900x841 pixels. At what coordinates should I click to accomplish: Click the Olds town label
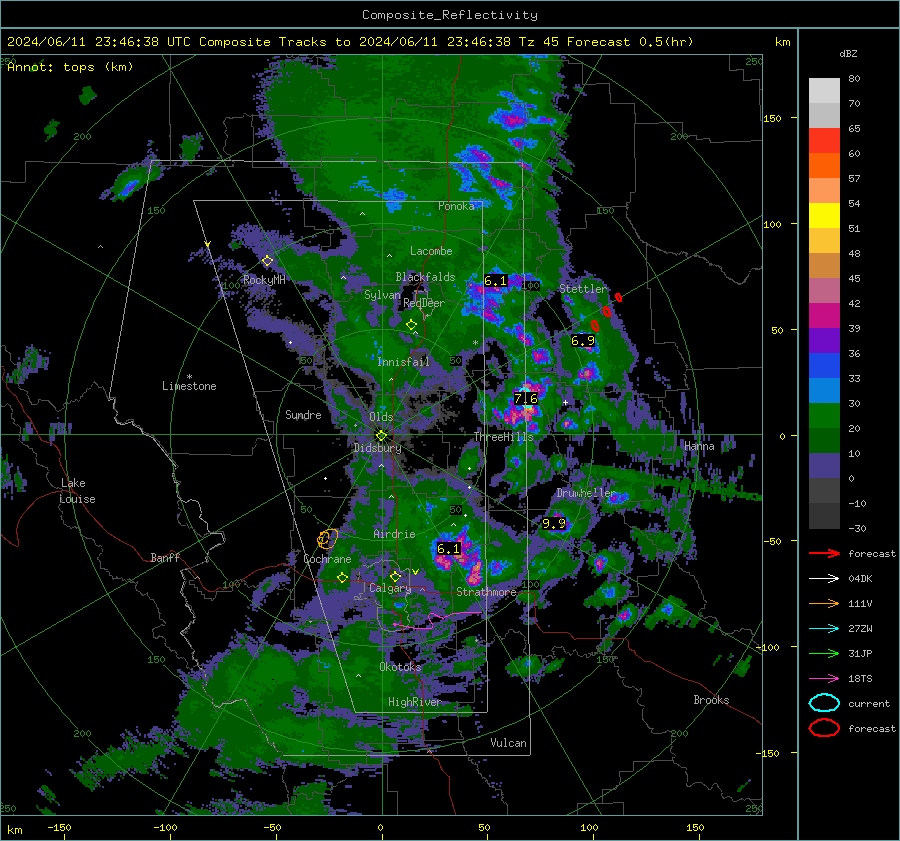pyautogui.click(x=381, y=417)
